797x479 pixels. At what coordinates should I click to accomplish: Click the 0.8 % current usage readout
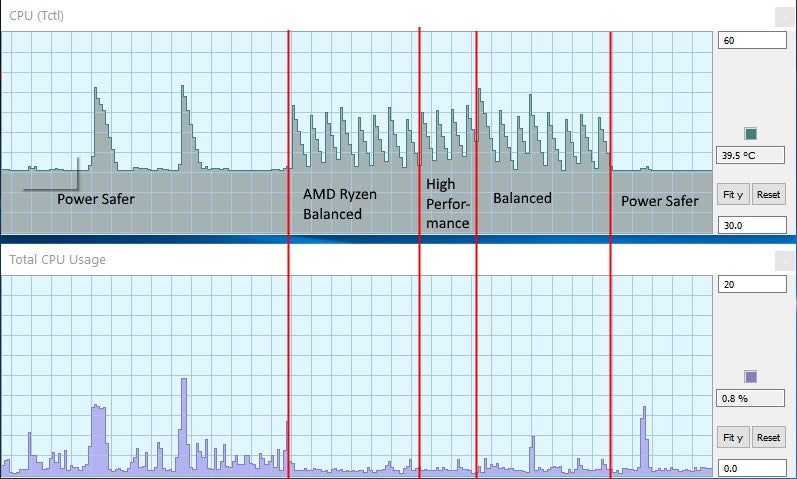click(752, 398)
